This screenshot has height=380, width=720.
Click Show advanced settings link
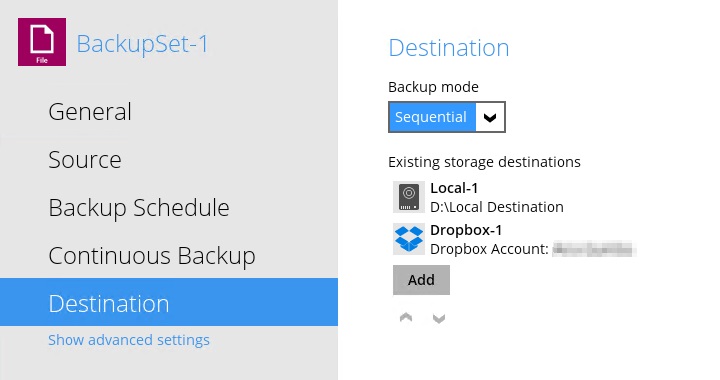tap(129, 340)
